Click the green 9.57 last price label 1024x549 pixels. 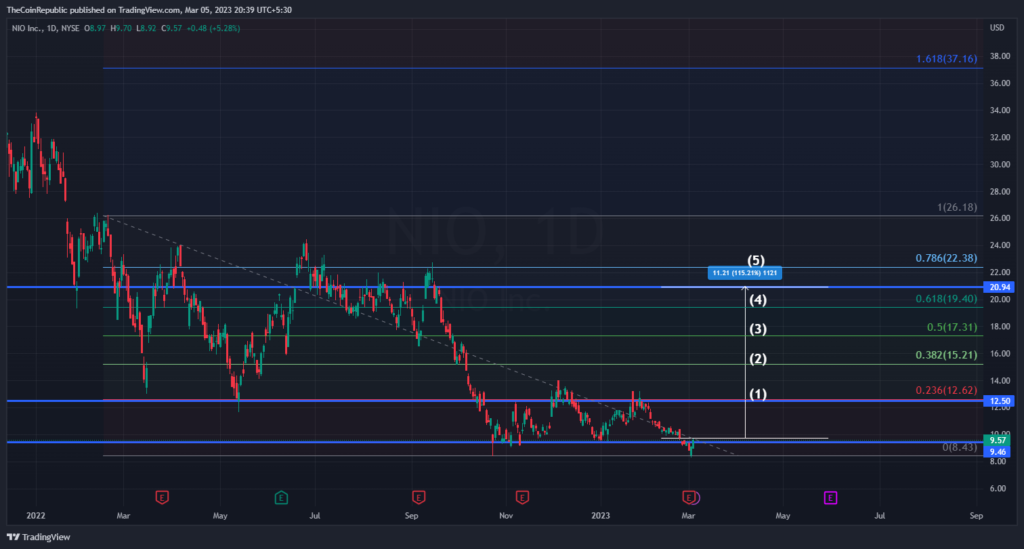(998, 441)
